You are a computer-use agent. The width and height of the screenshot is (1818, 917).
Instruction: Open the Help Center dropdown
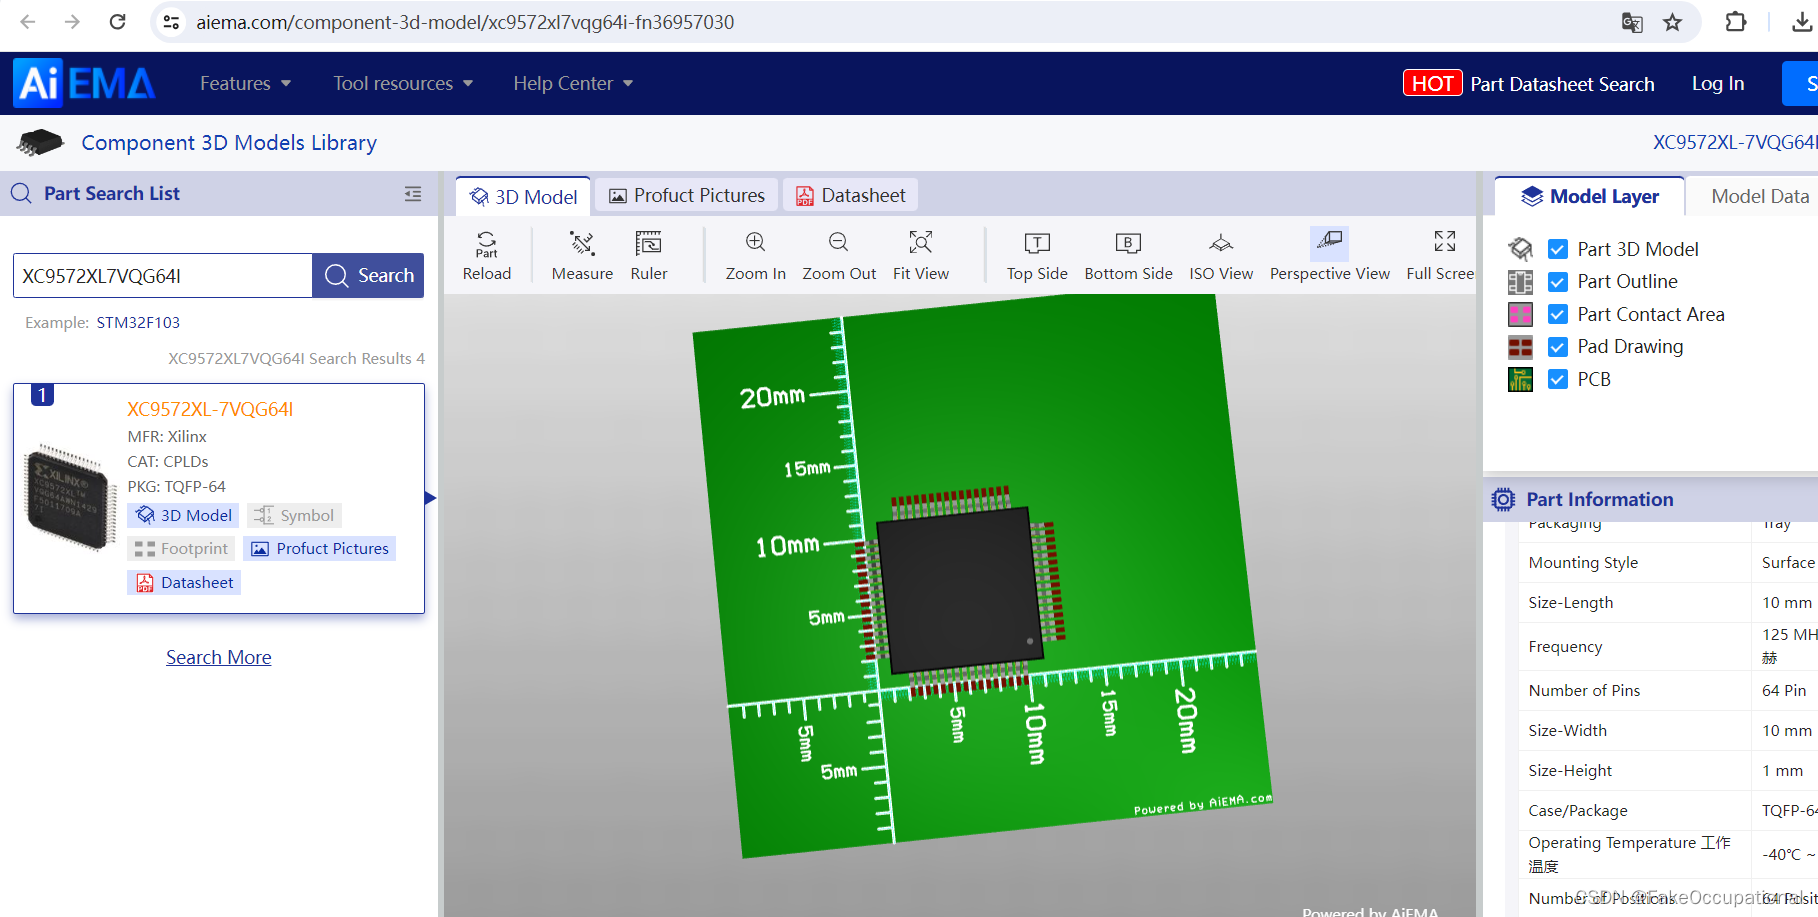pyautogui.click(x=573, y=83)
